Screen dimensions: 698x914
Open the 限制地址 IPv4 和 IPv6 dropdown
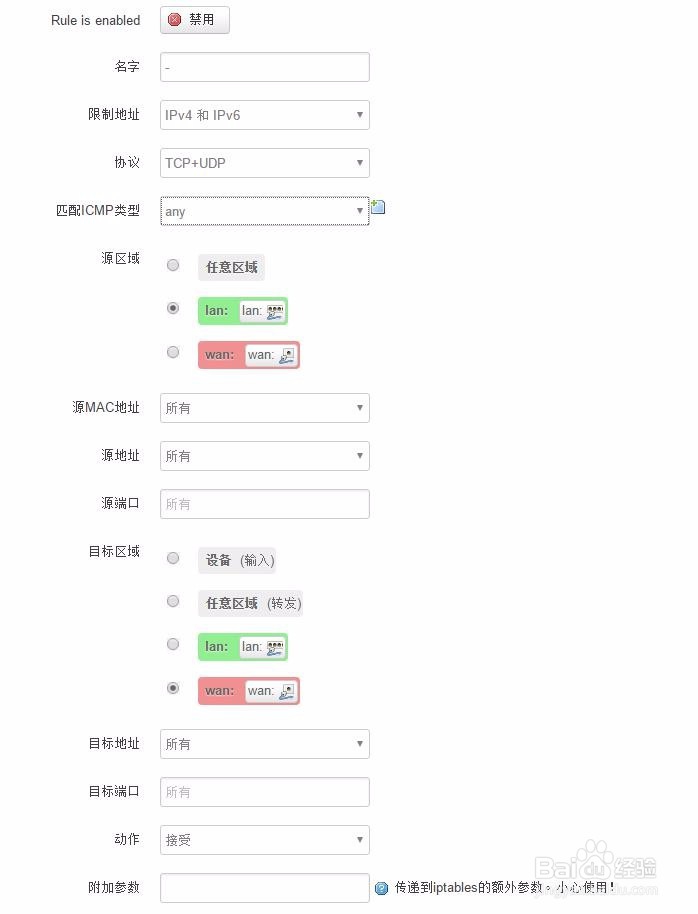click(265, 115)
